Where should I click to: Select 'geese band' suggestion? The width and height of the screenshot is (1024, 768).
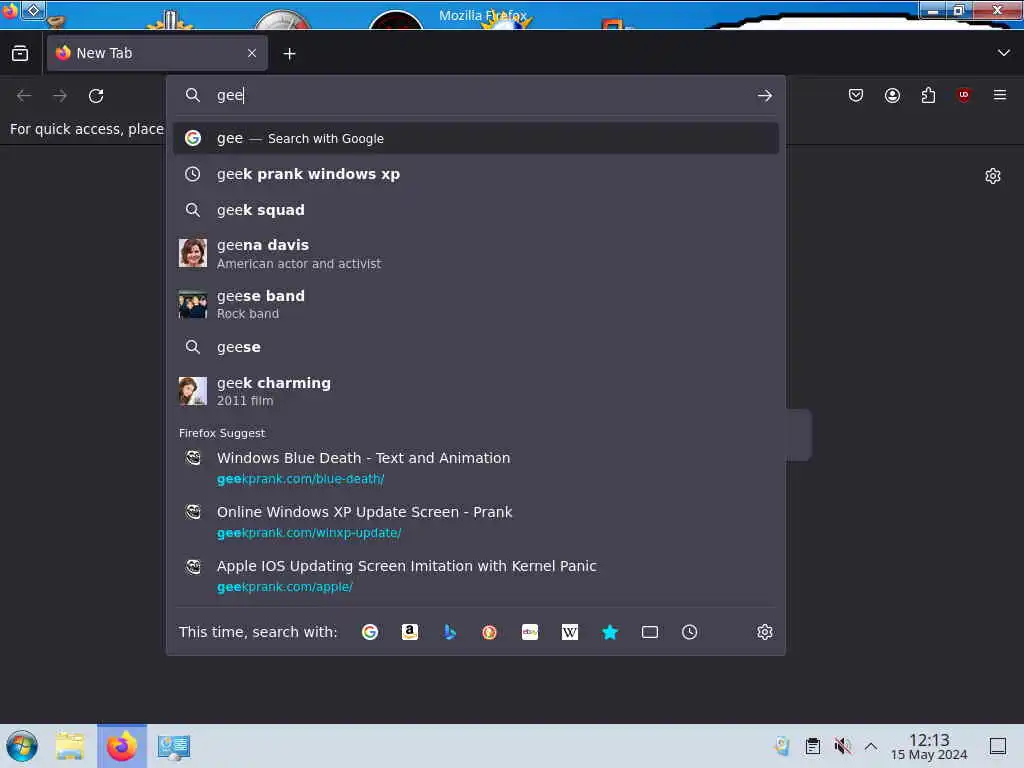tap(475, 304)
